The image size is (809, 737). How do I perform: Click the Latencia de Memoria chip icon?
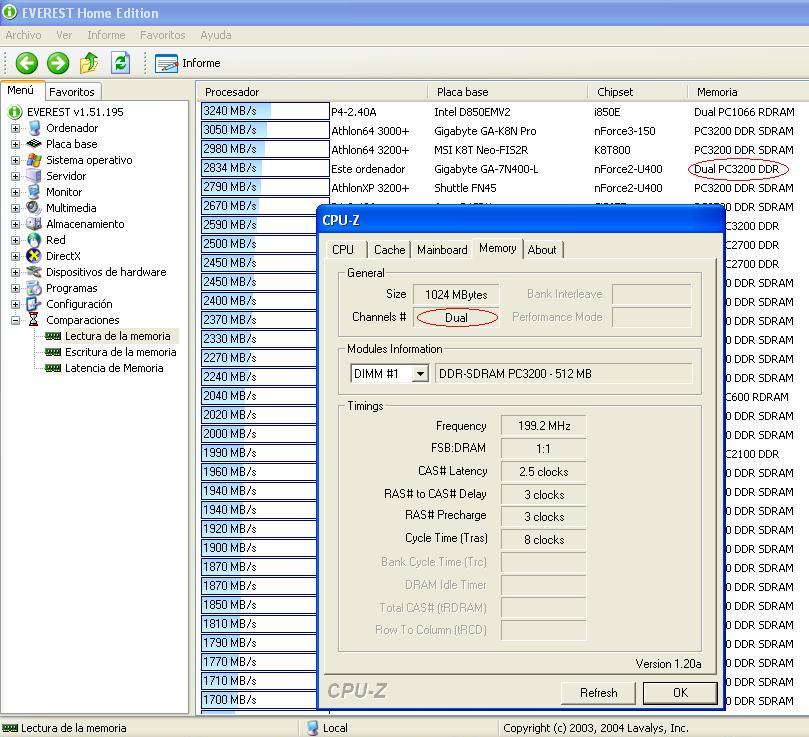(x=53, y=368)
